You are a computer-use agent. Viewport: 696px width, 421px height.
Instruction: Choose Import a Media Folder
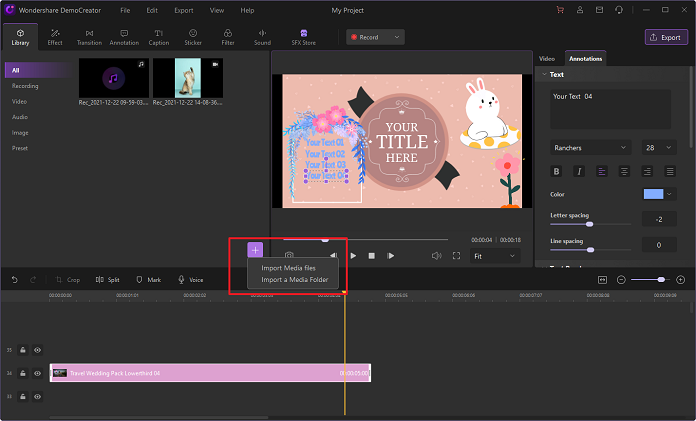(295, 279)
